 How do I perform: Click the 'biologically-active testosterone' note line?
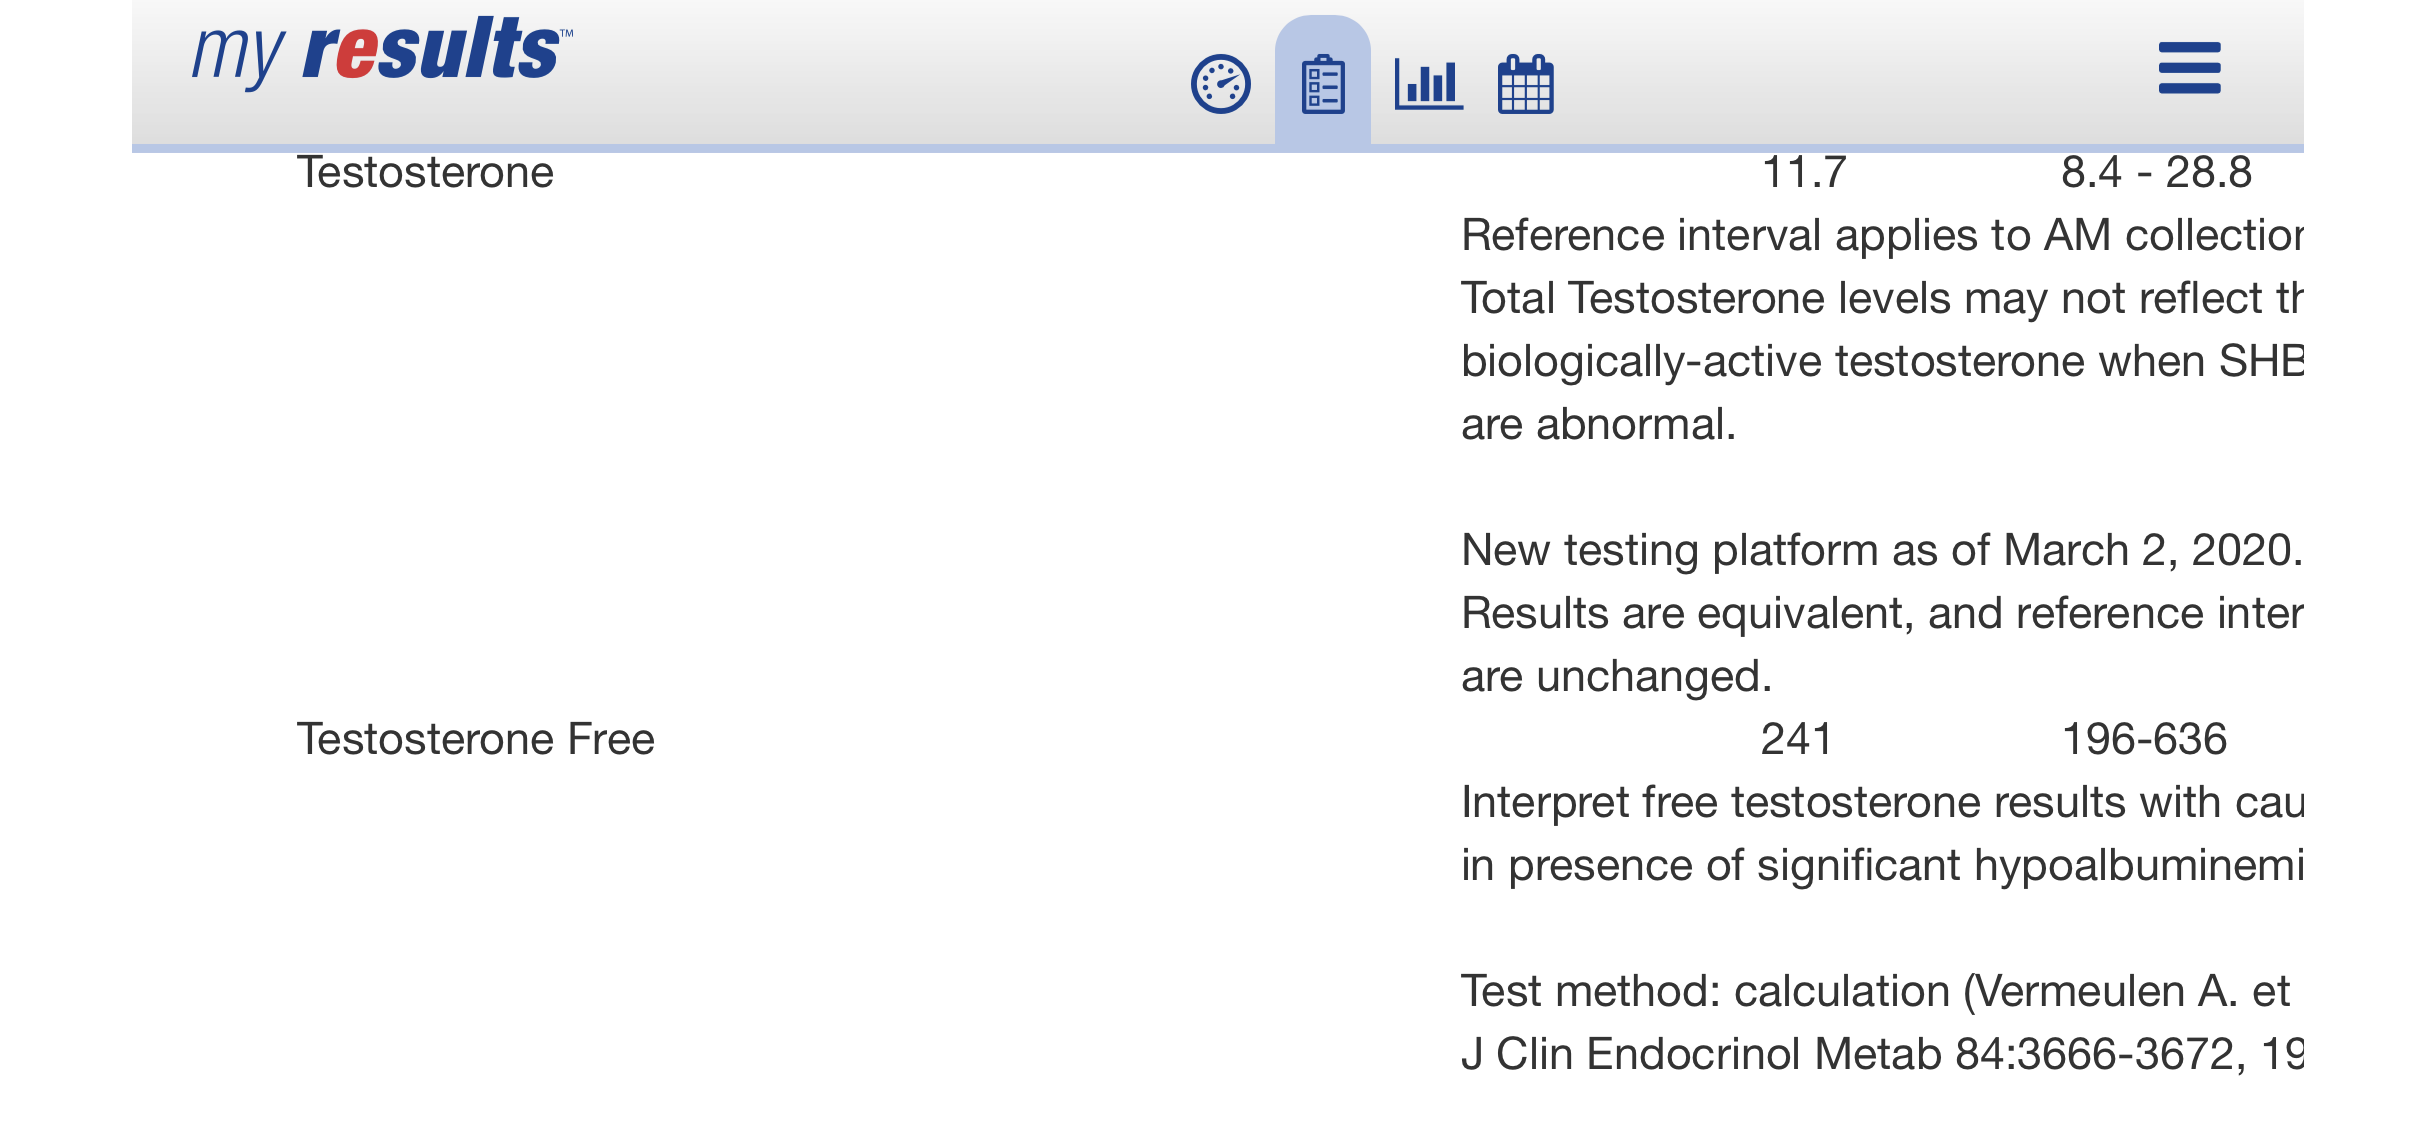pos(1880,362)
